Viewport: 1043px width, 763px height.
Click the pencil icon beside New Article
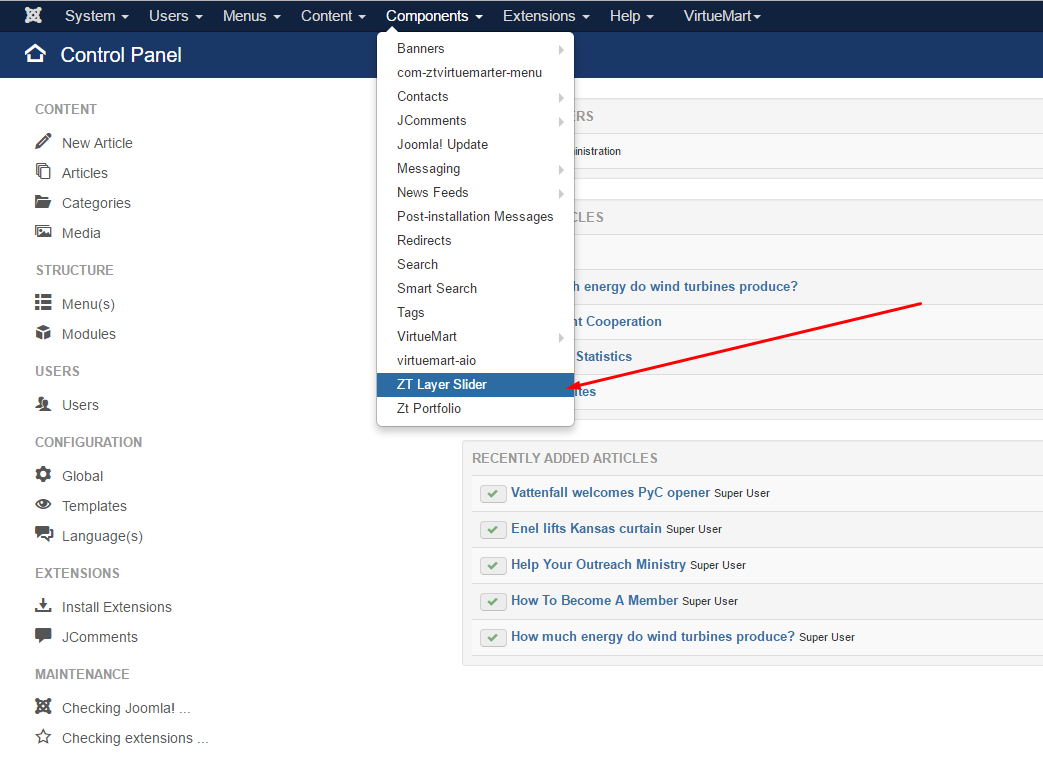pos(43,141)
